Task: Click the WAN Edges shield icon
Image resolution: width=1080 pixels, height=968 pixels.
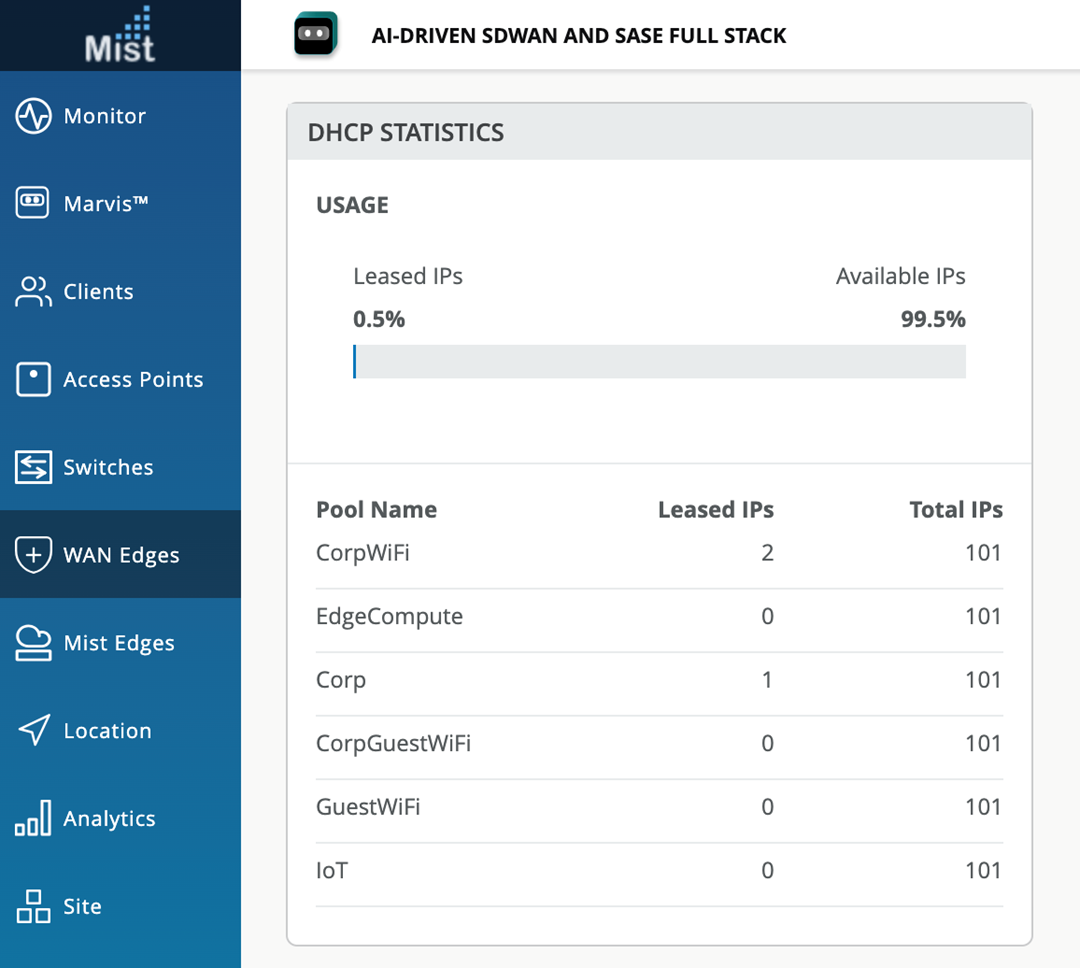Action: click(33, 555)
